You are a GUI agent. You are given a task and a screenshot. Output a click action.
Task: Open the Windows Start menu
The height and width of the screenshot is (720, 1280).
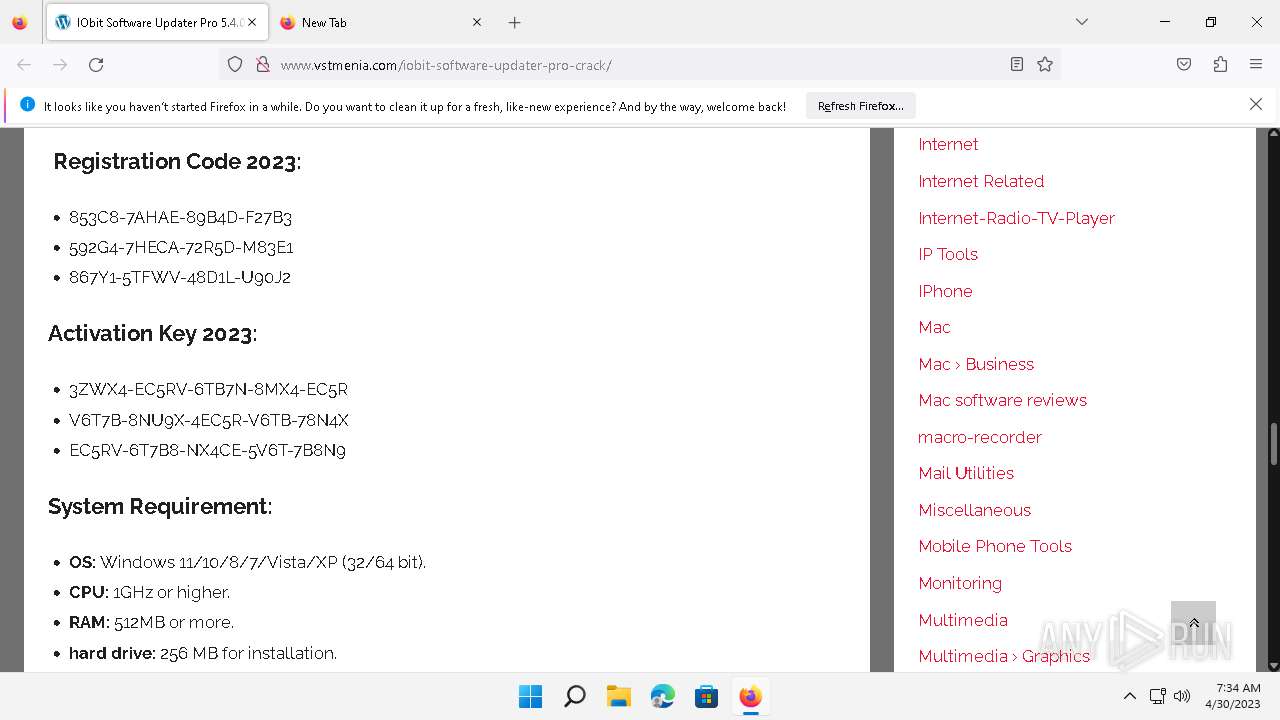tap(530, 696)
